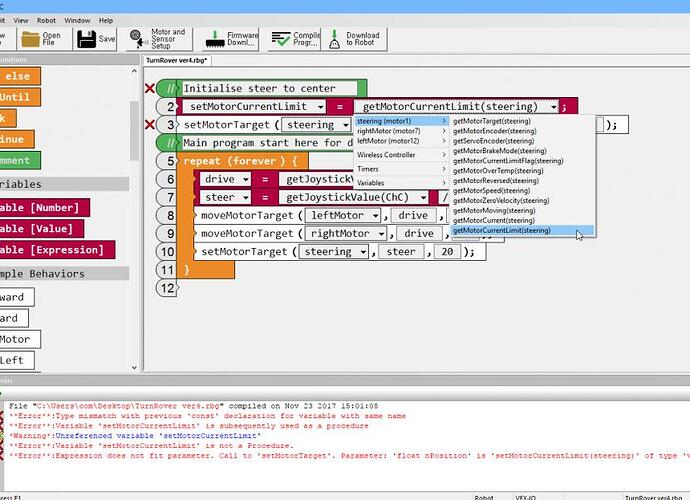Open steering dropdown on line 3
The height and width of the screenshot is (500, 690).
point(346,125)
